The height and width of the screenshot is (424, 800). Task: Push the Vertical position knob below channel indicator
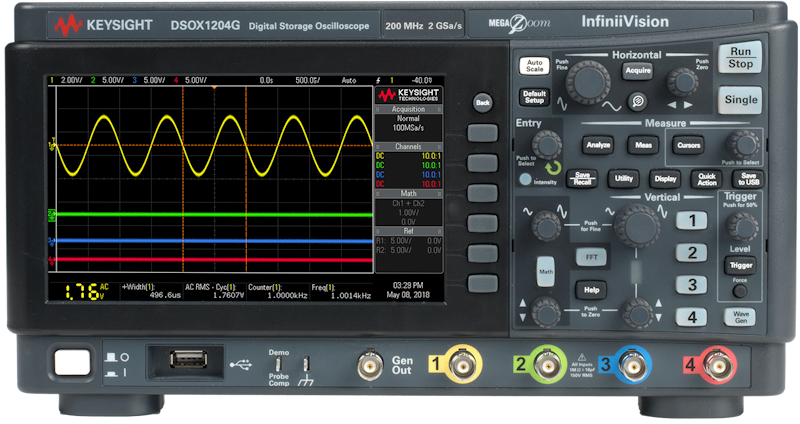tap(637, 312)
